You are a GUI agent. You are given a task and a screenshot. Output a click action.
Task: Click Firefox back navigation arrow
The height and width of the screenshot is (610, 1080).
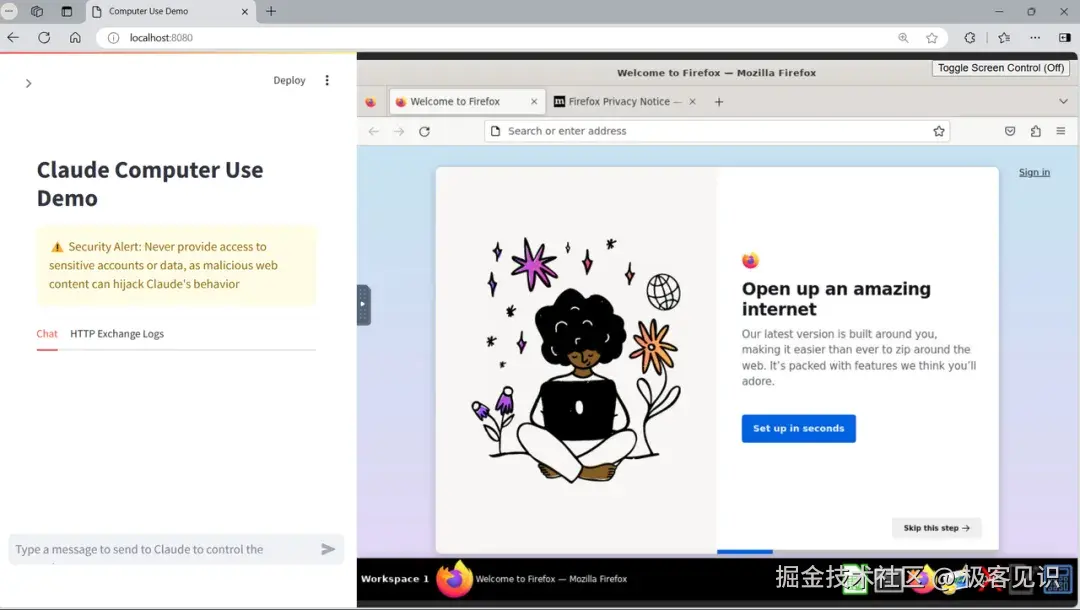click(x=373, y=132)
